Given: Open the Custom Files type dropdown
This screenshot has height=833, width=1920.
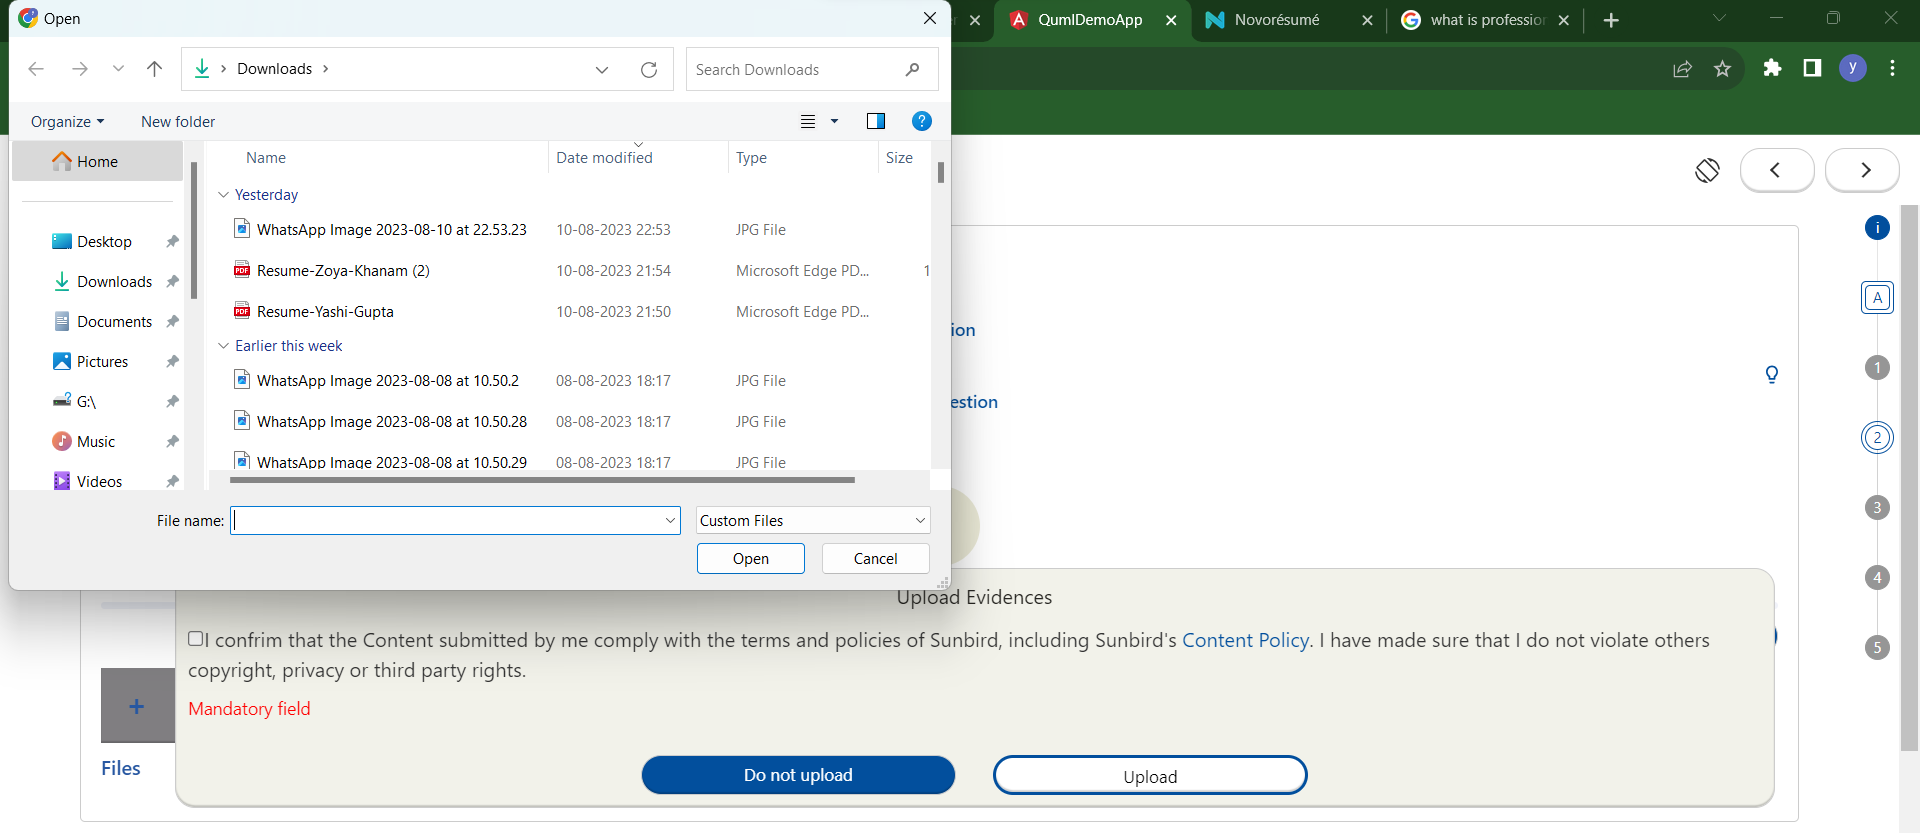Looking at the screenshot, I should (x=812, y=520).
